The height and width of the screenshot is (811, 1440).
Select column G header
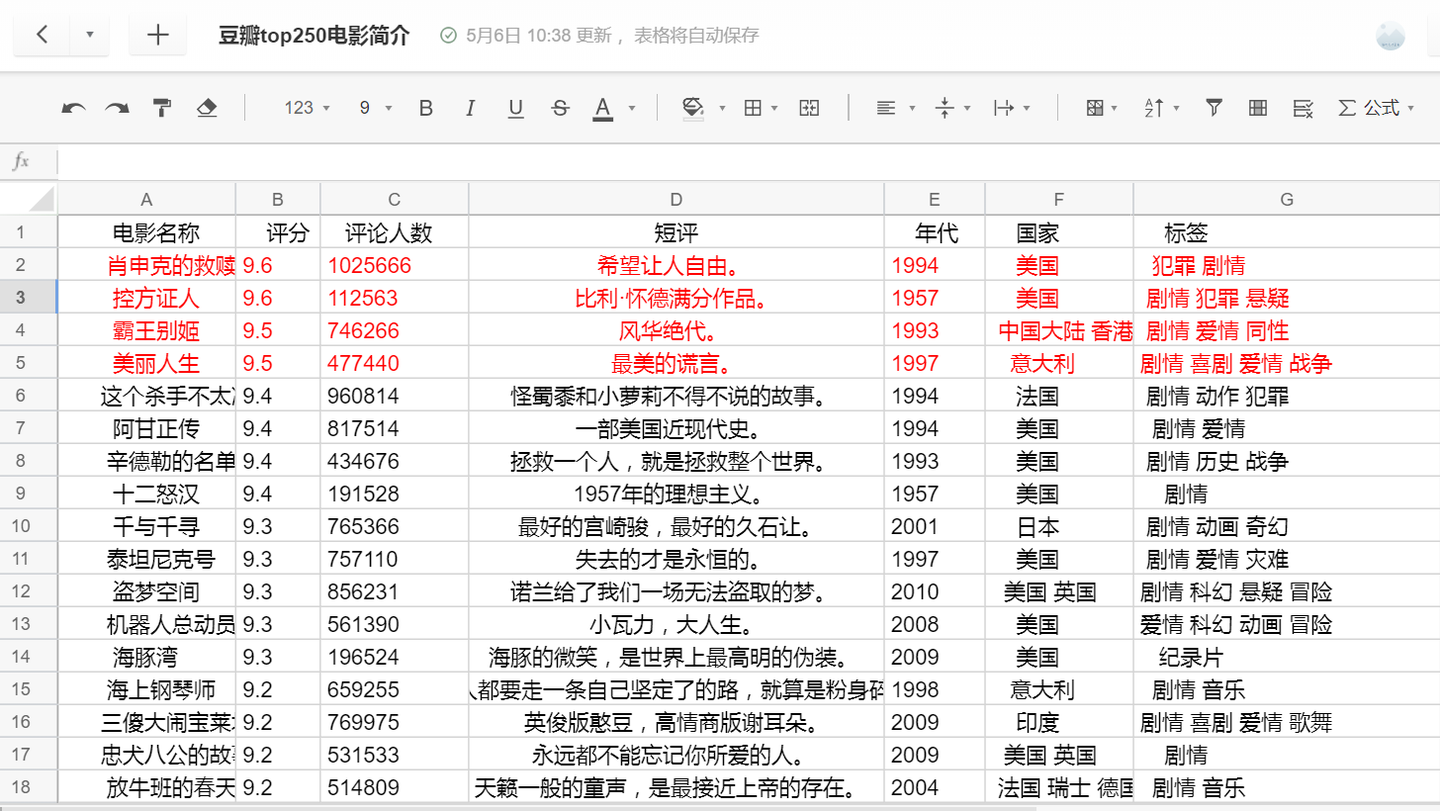[1286, 199]
